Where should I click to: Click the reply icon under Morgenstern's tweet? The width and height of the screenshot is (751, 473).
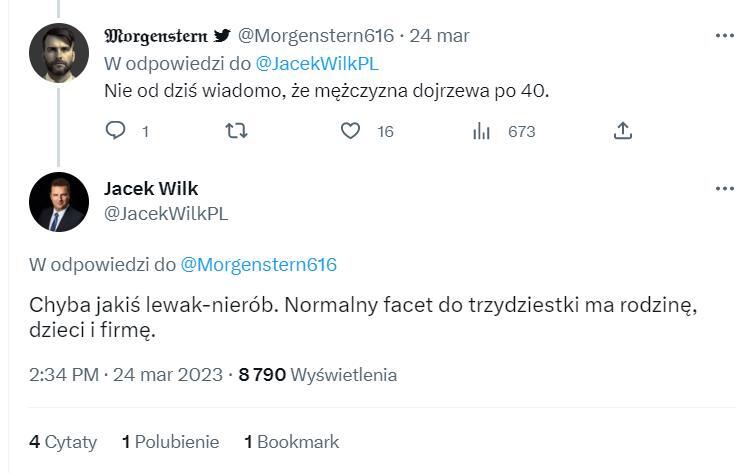point(116,131)
